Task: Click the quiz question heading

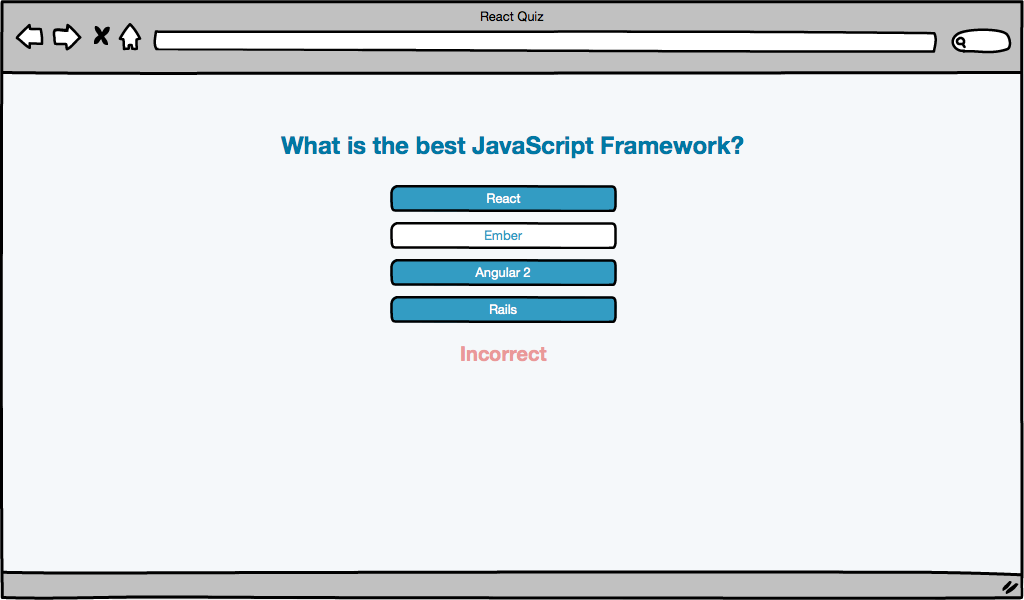Action: (x=512, y=146)
